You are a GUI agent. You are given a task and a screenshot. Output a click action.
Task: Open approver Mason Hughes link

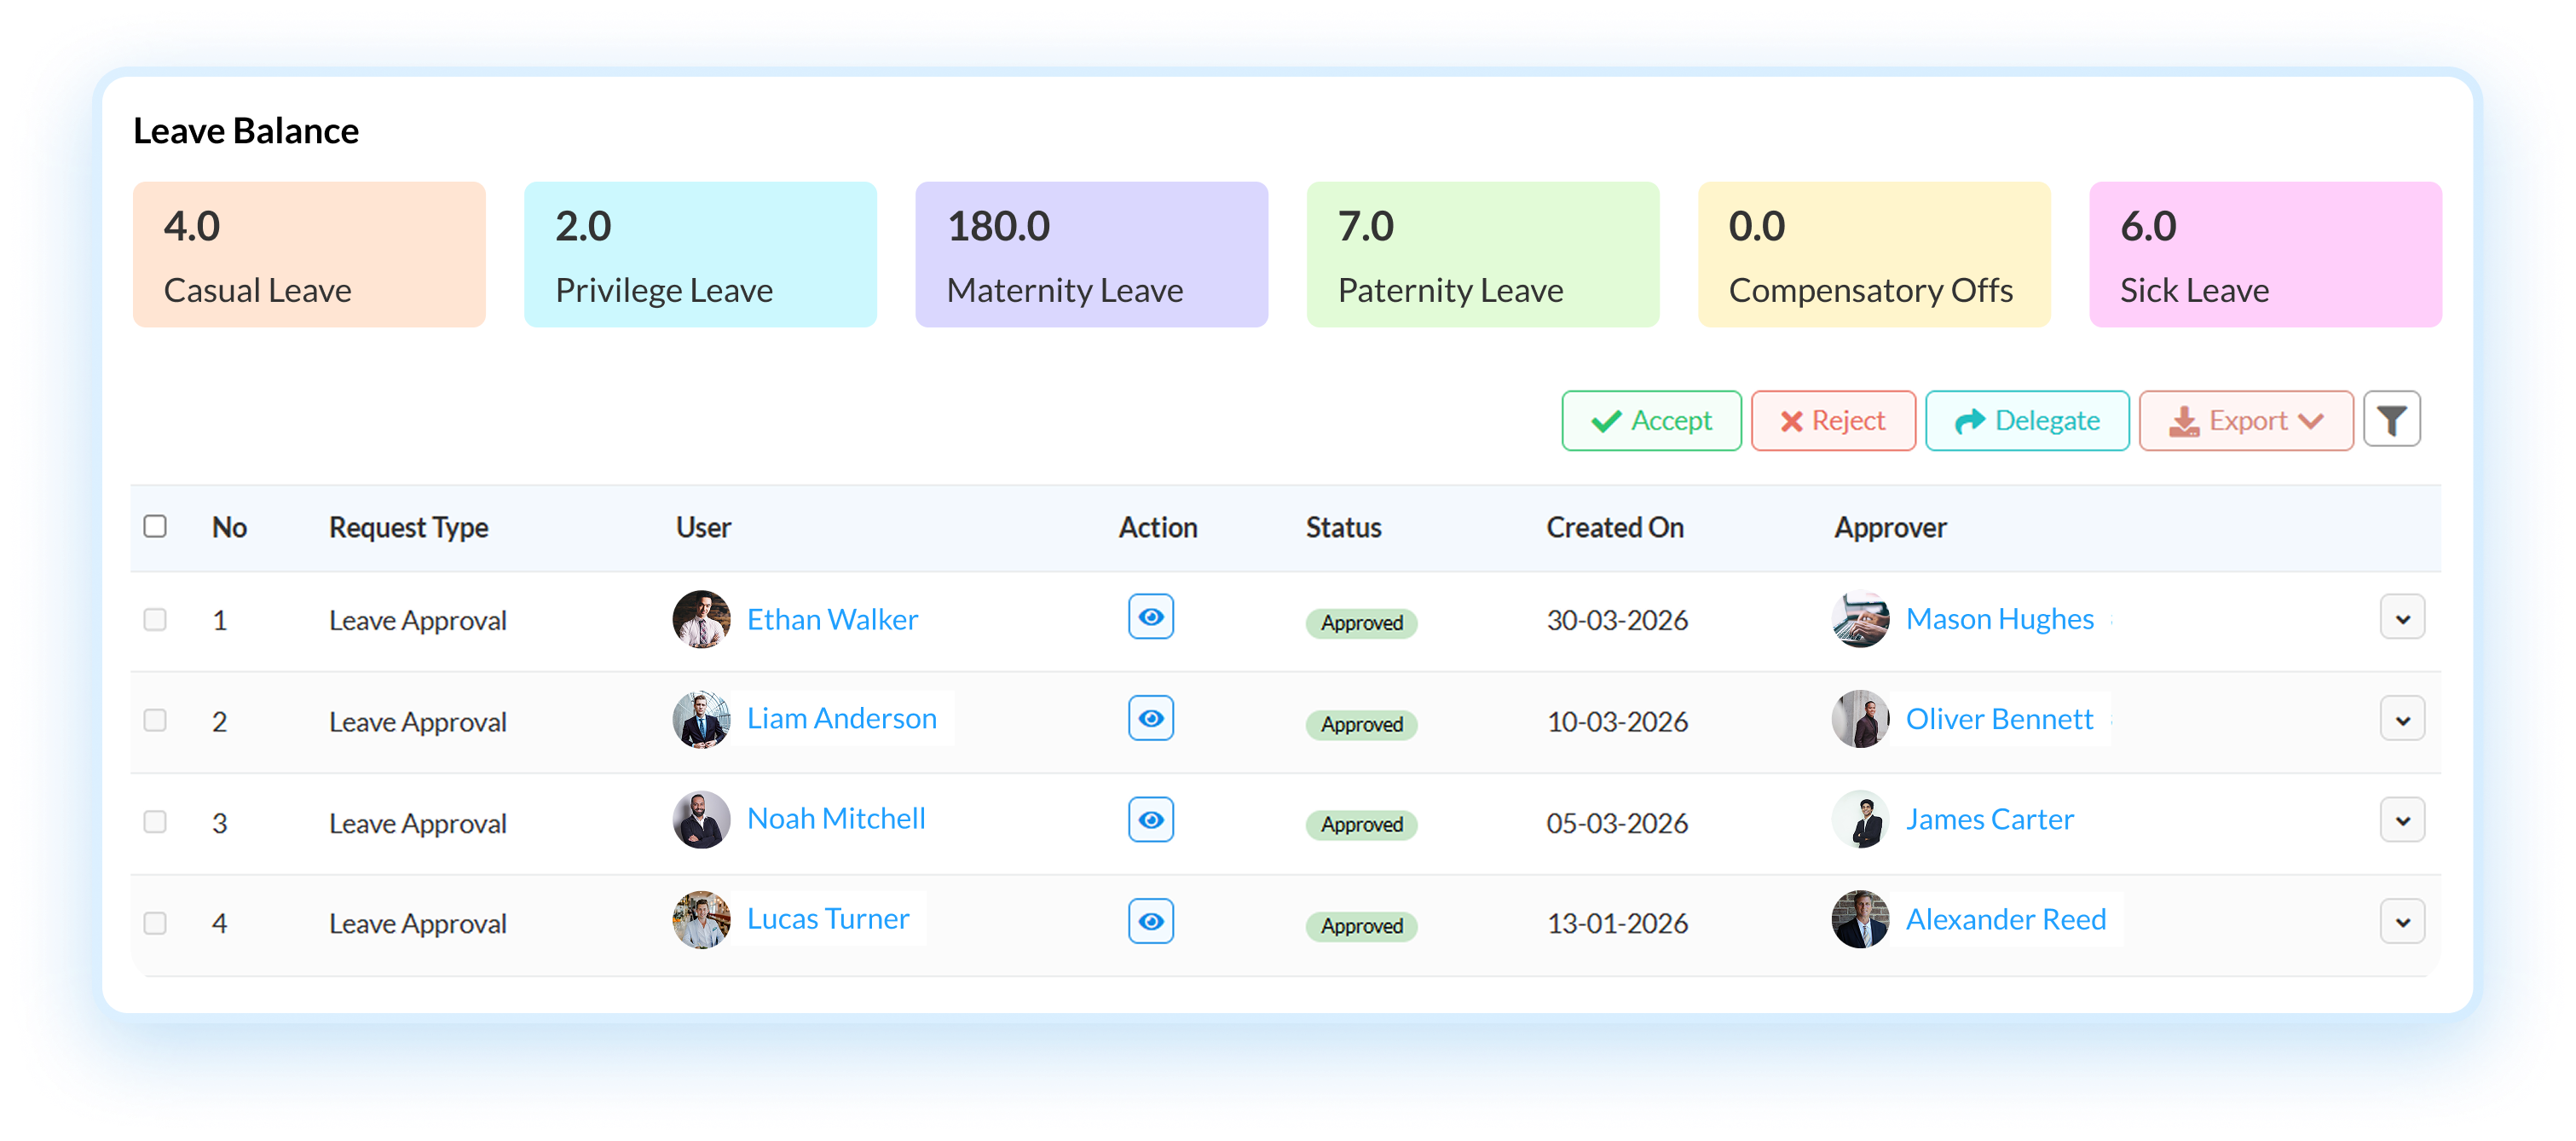(1999, 619)
